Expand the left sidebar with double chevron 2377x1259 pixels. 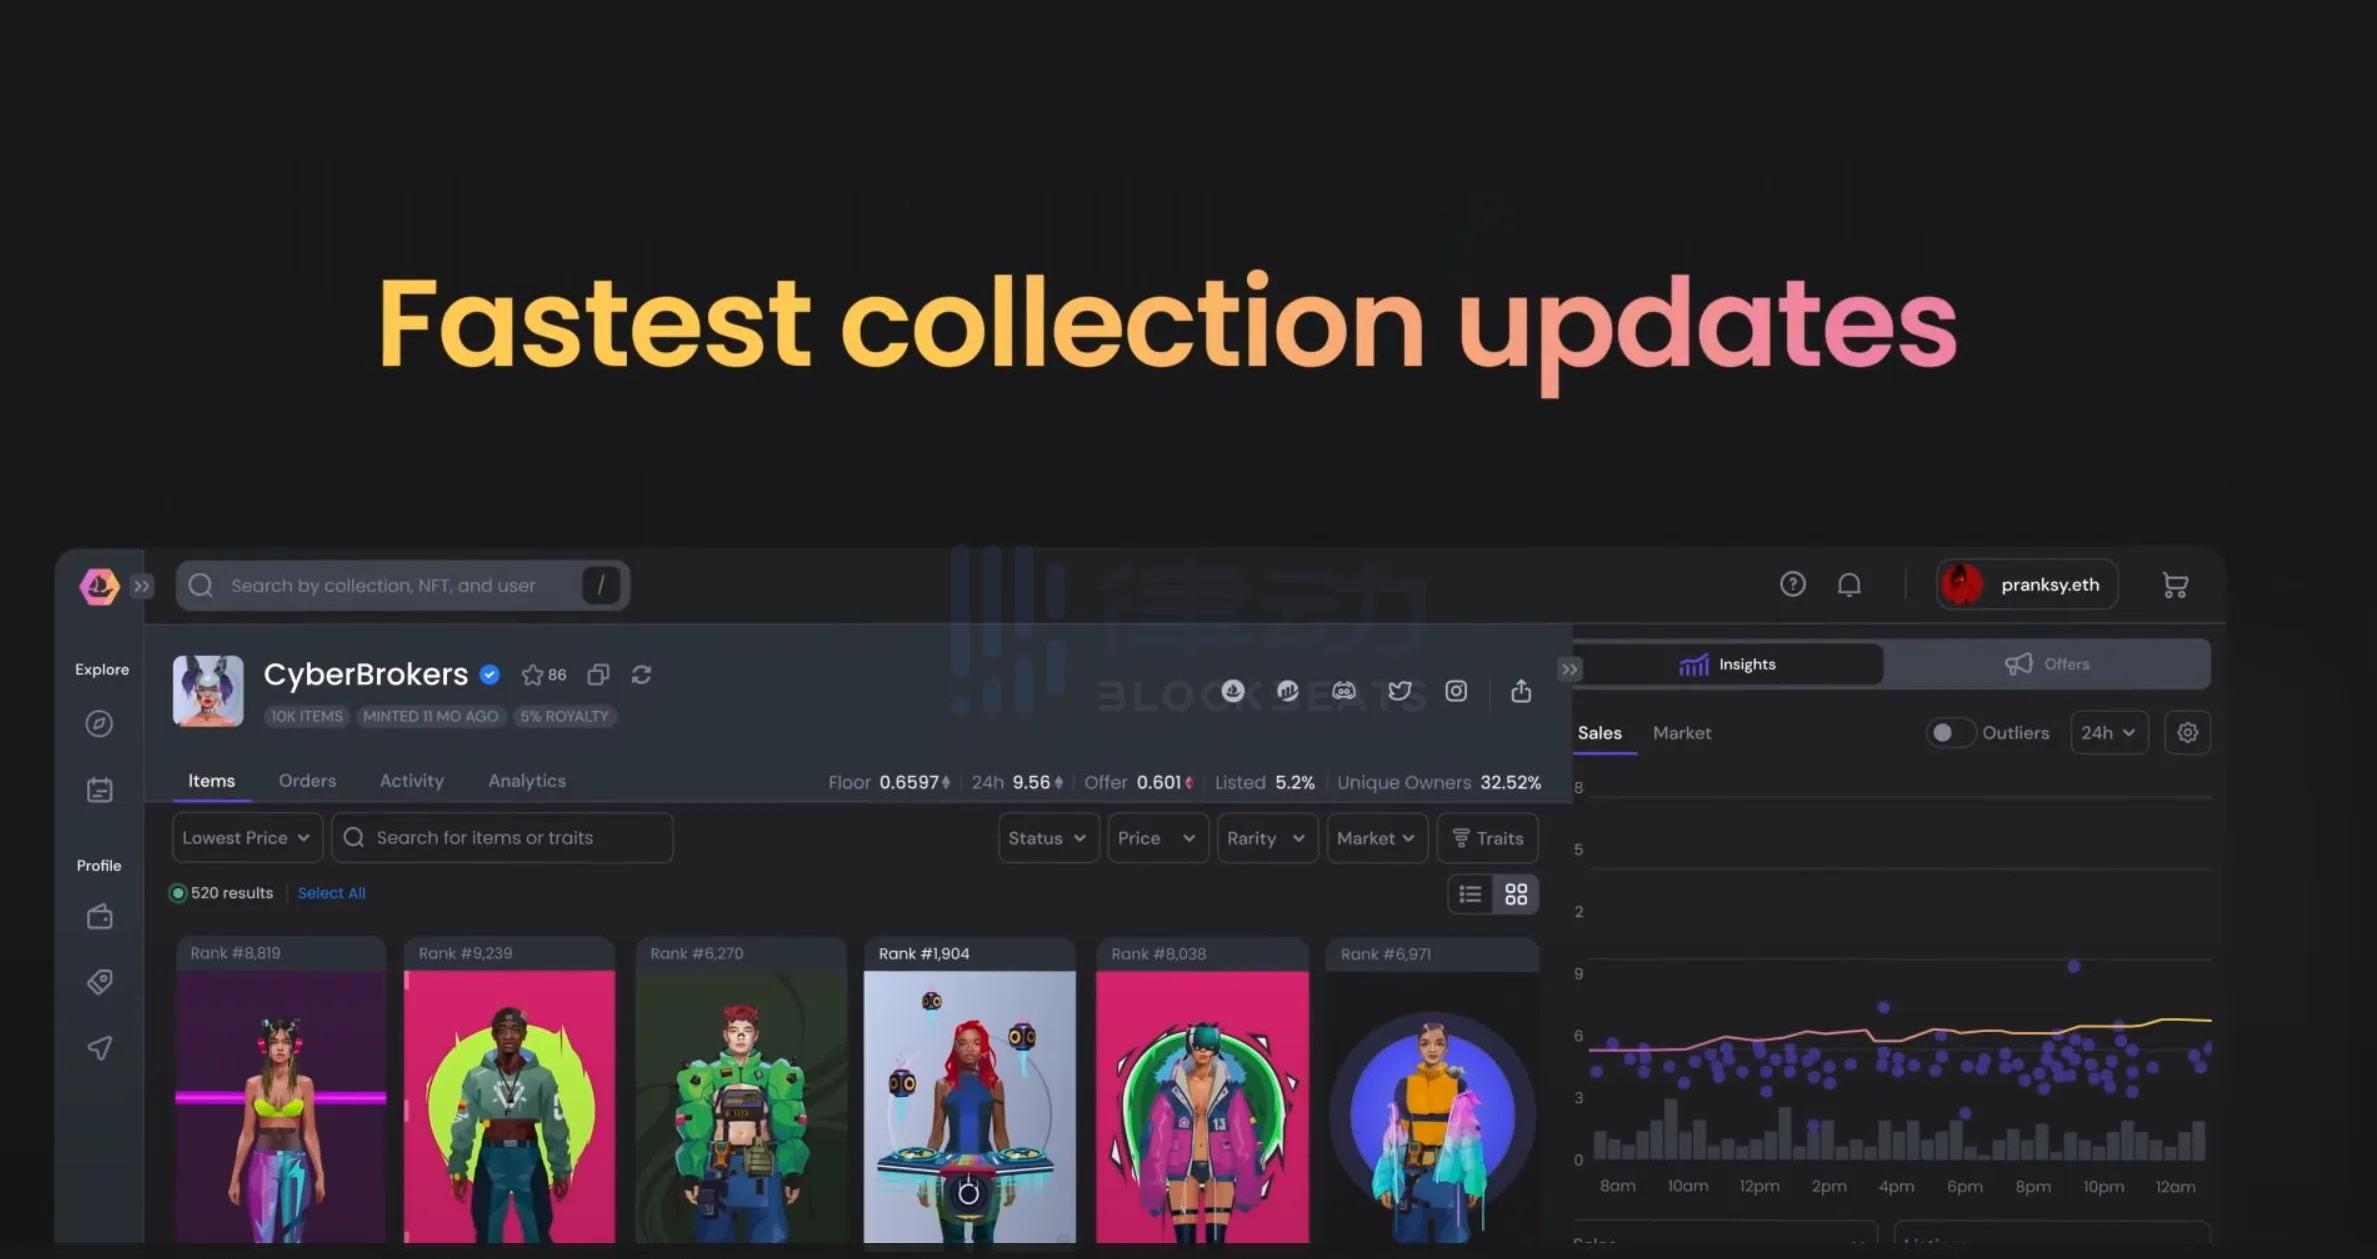tap(142, 586)
